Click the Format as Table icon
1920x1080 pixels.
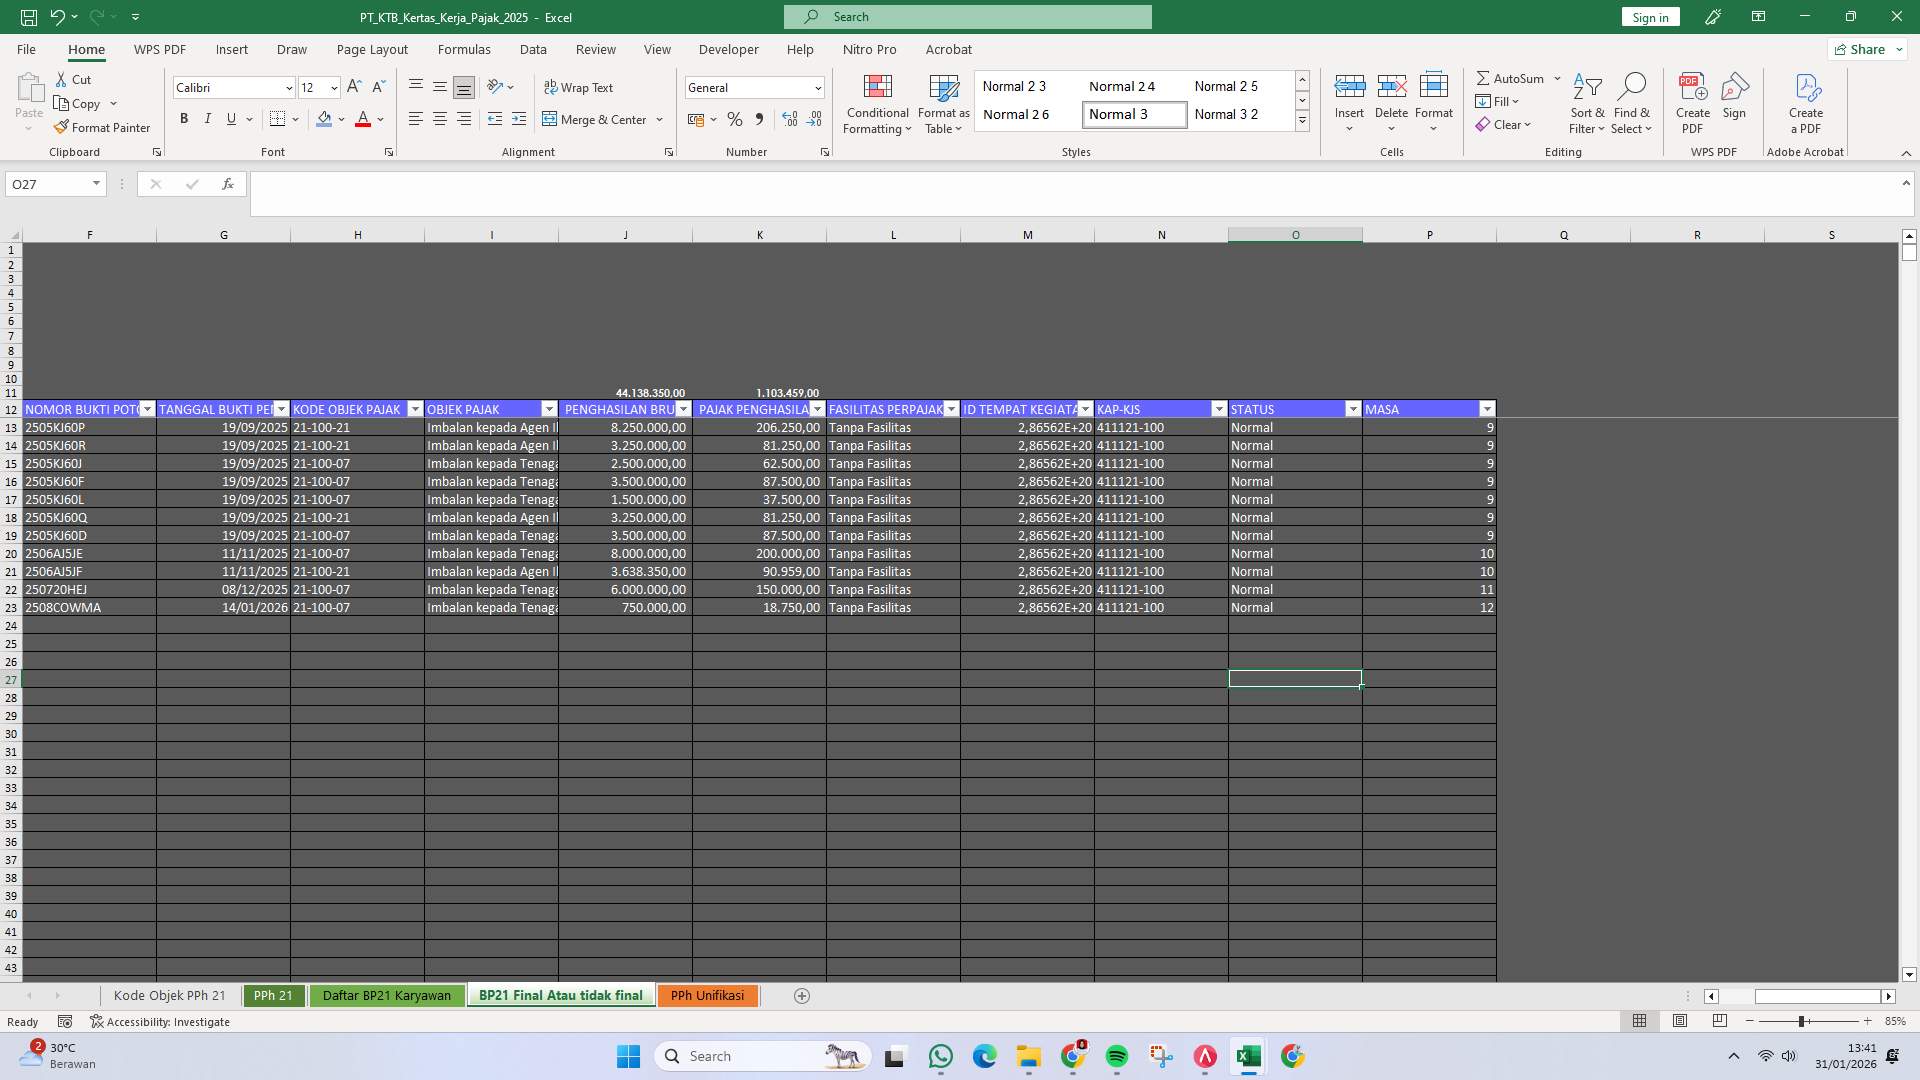point(942,104)
